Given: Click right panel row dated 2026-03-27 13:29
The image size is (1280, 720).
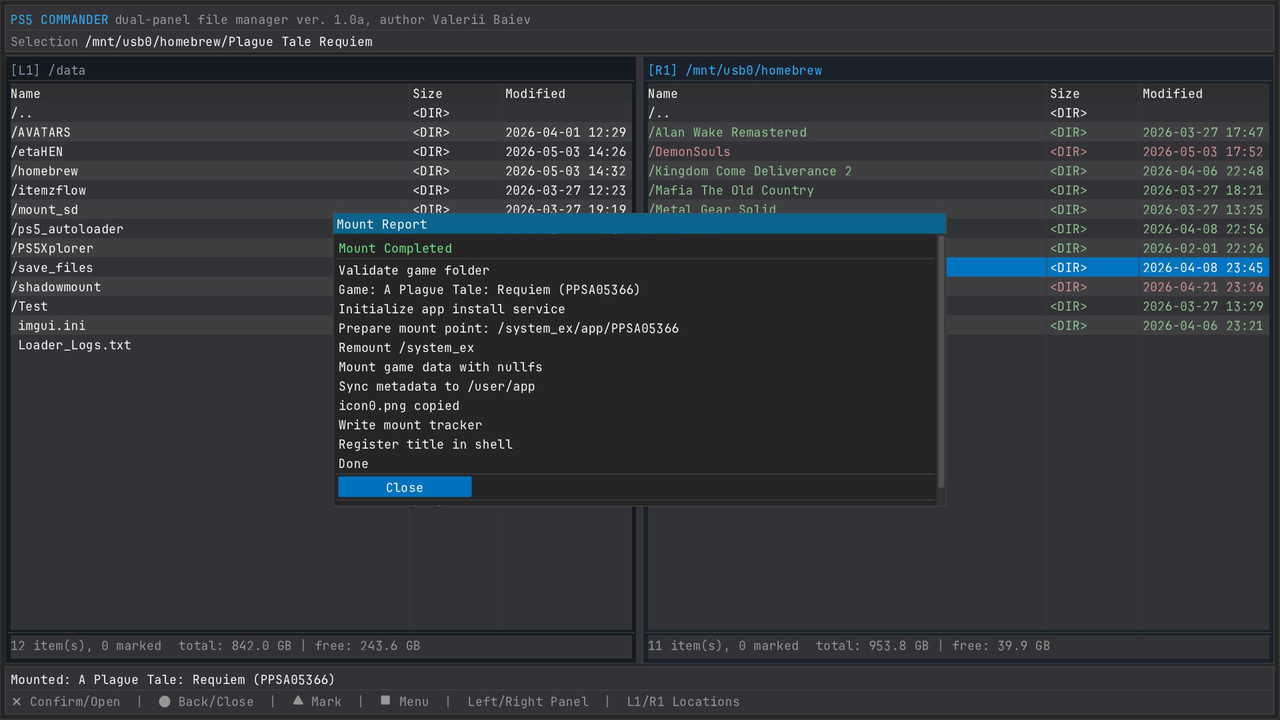Looking at the screenshot, I should click(x=1108, y=306).
